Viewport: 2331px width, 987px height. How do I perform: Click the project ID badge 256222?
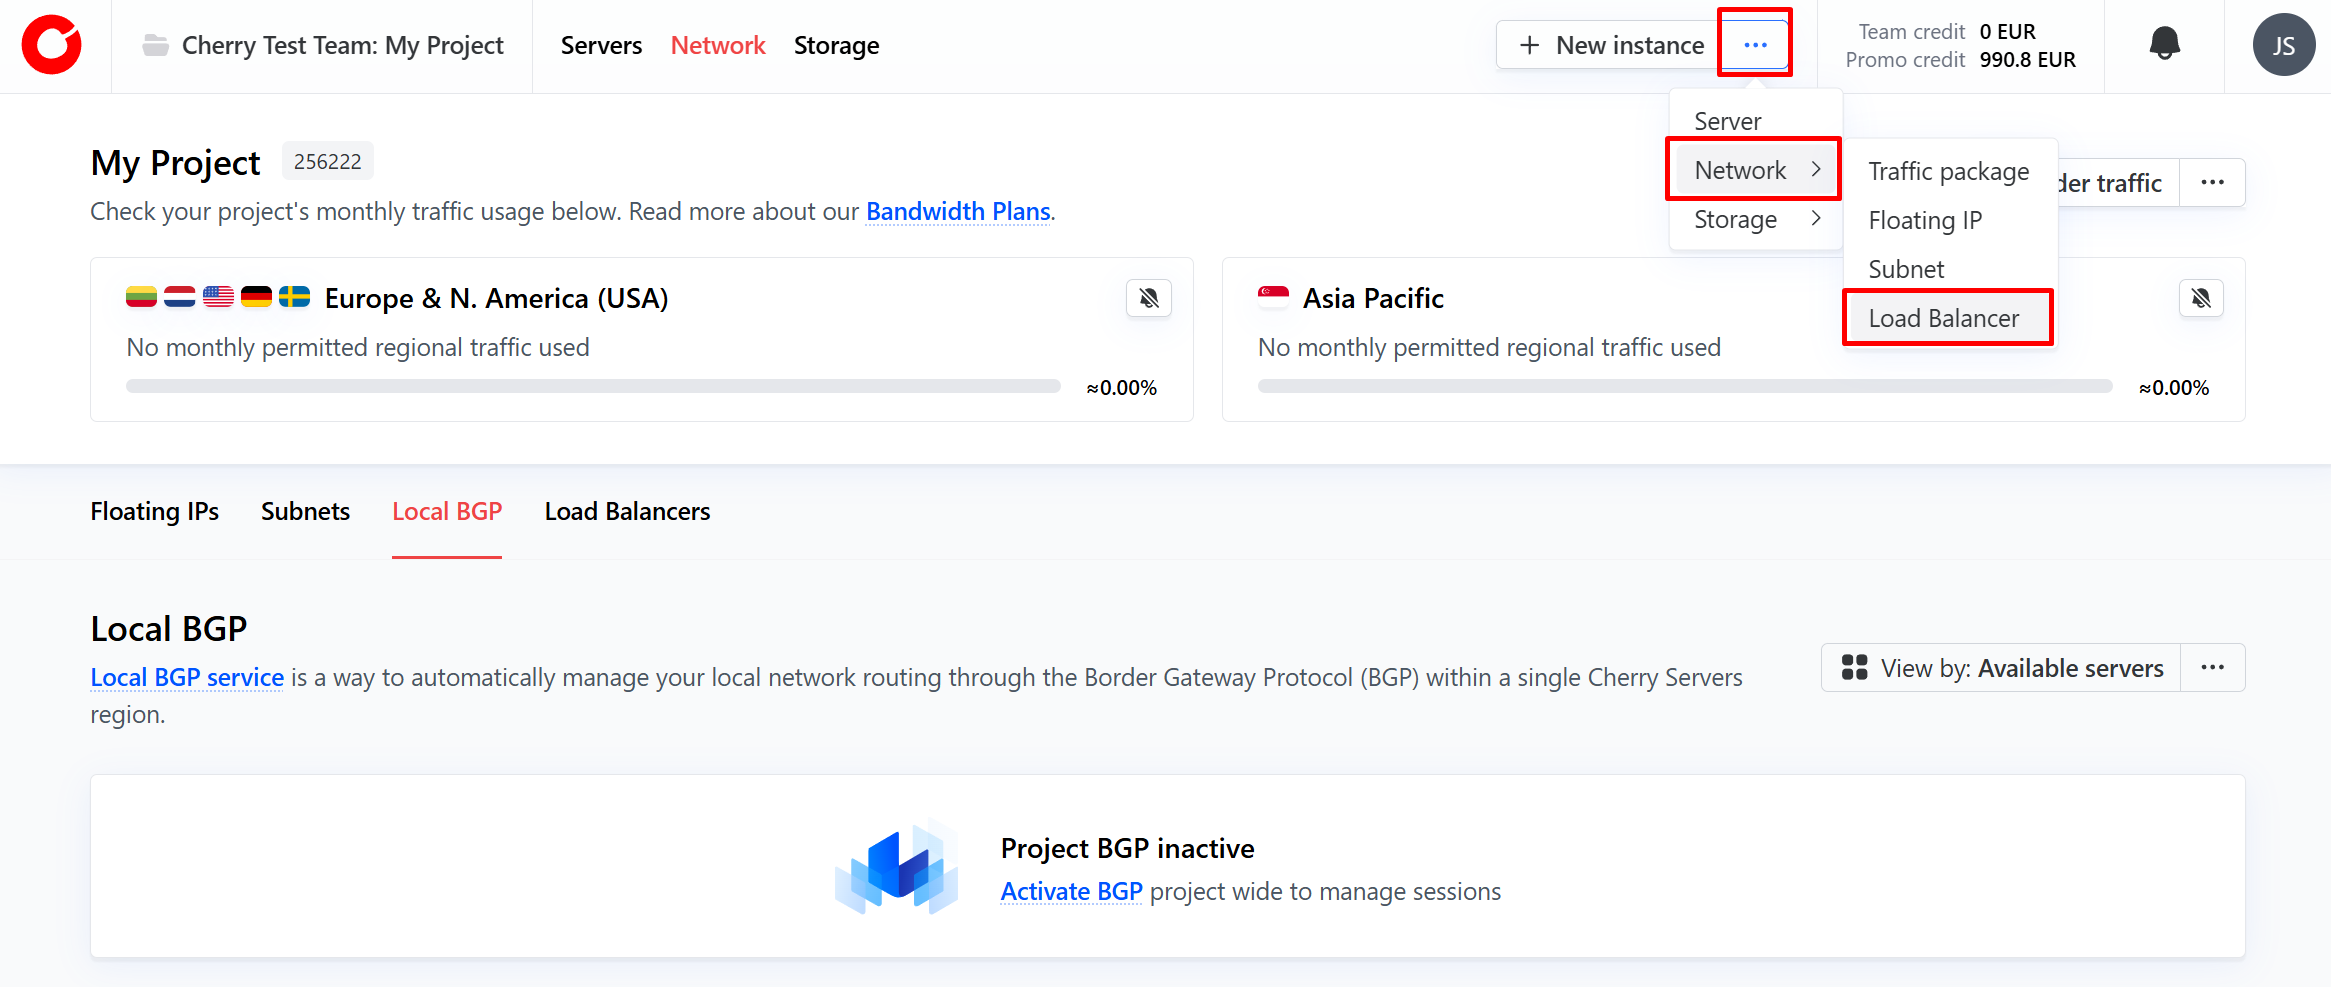(x=327, y=161)
